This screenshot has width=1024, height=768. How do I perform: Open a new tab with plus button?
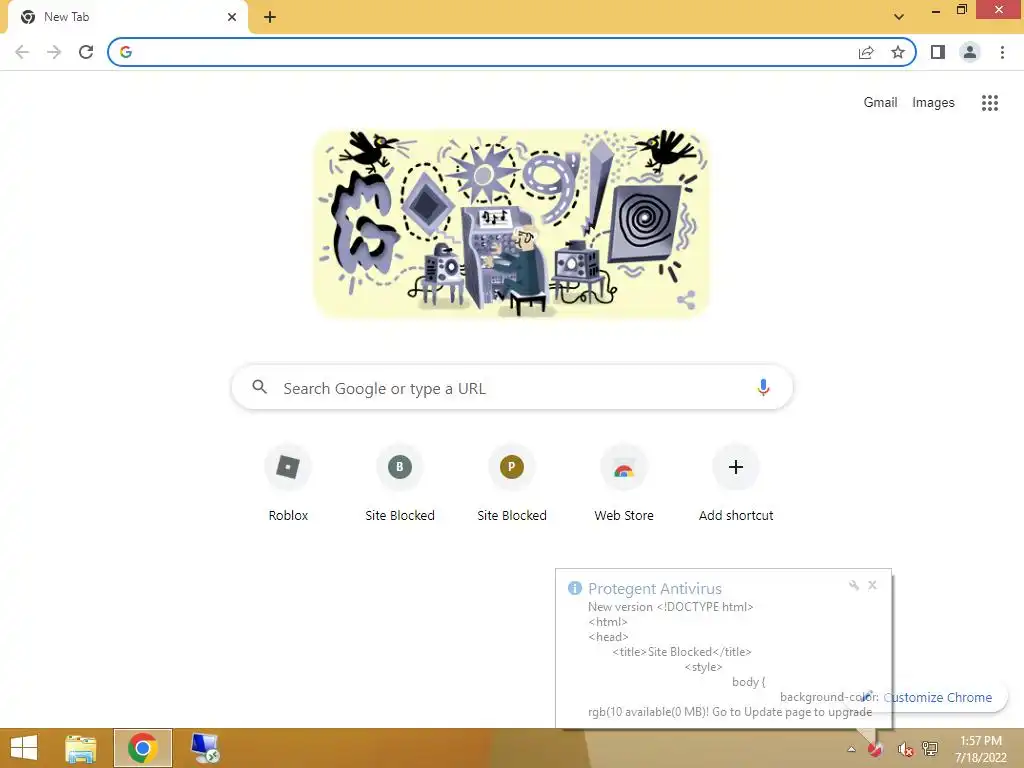[270, 17]
